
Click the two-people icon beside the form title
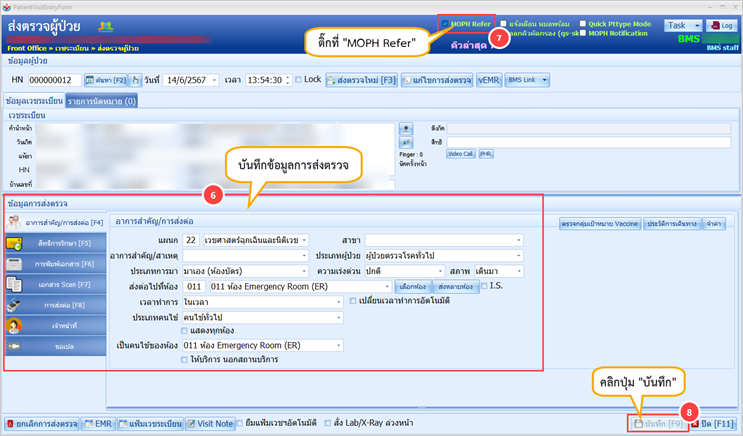(105, 27)
